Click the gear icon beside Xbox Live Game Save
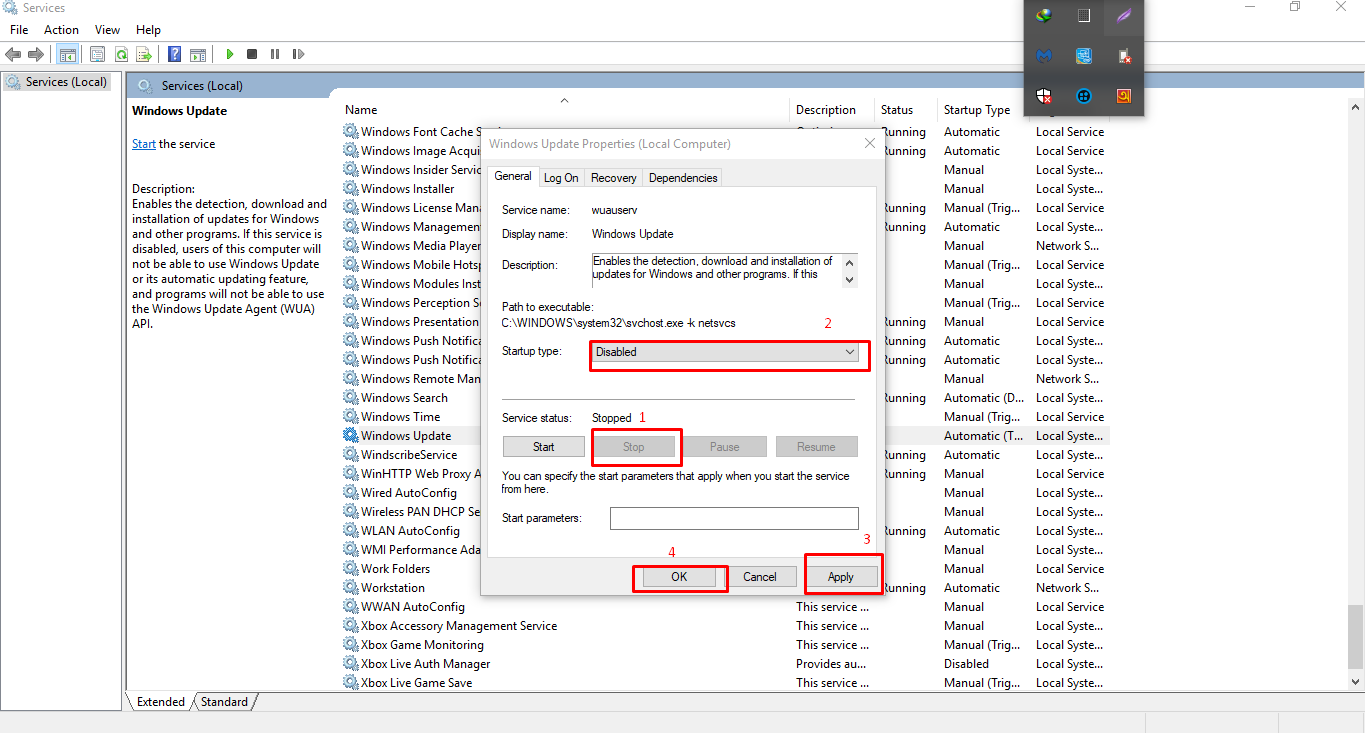The image size is (1365, 733). tap(350, 682)
